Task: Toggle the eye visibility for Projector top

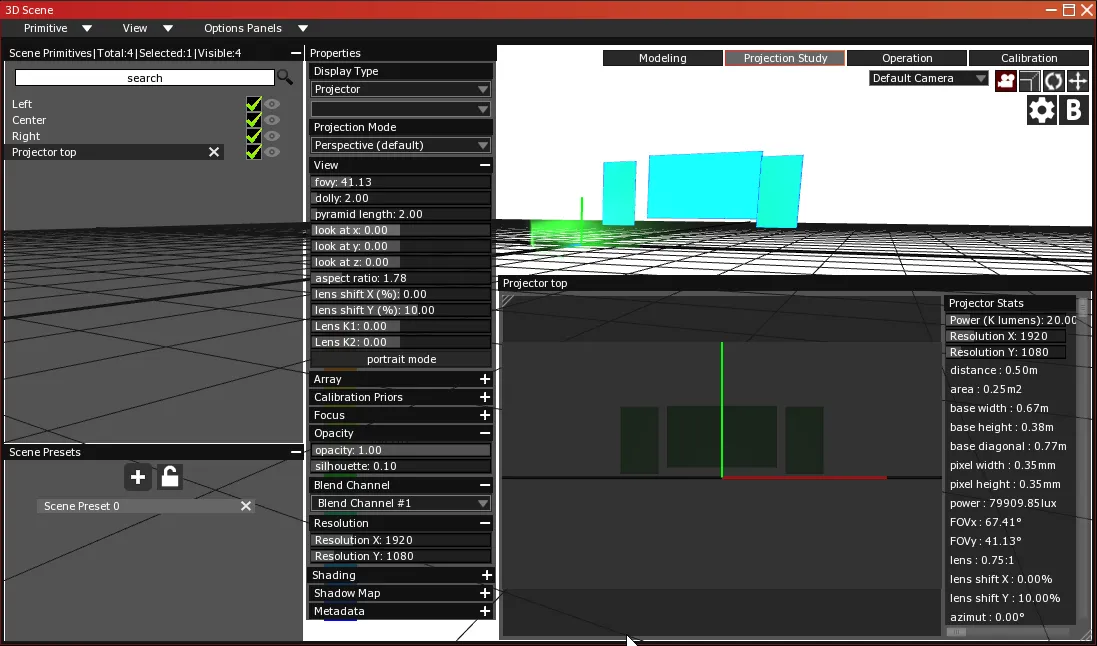Action: (271, 152)
